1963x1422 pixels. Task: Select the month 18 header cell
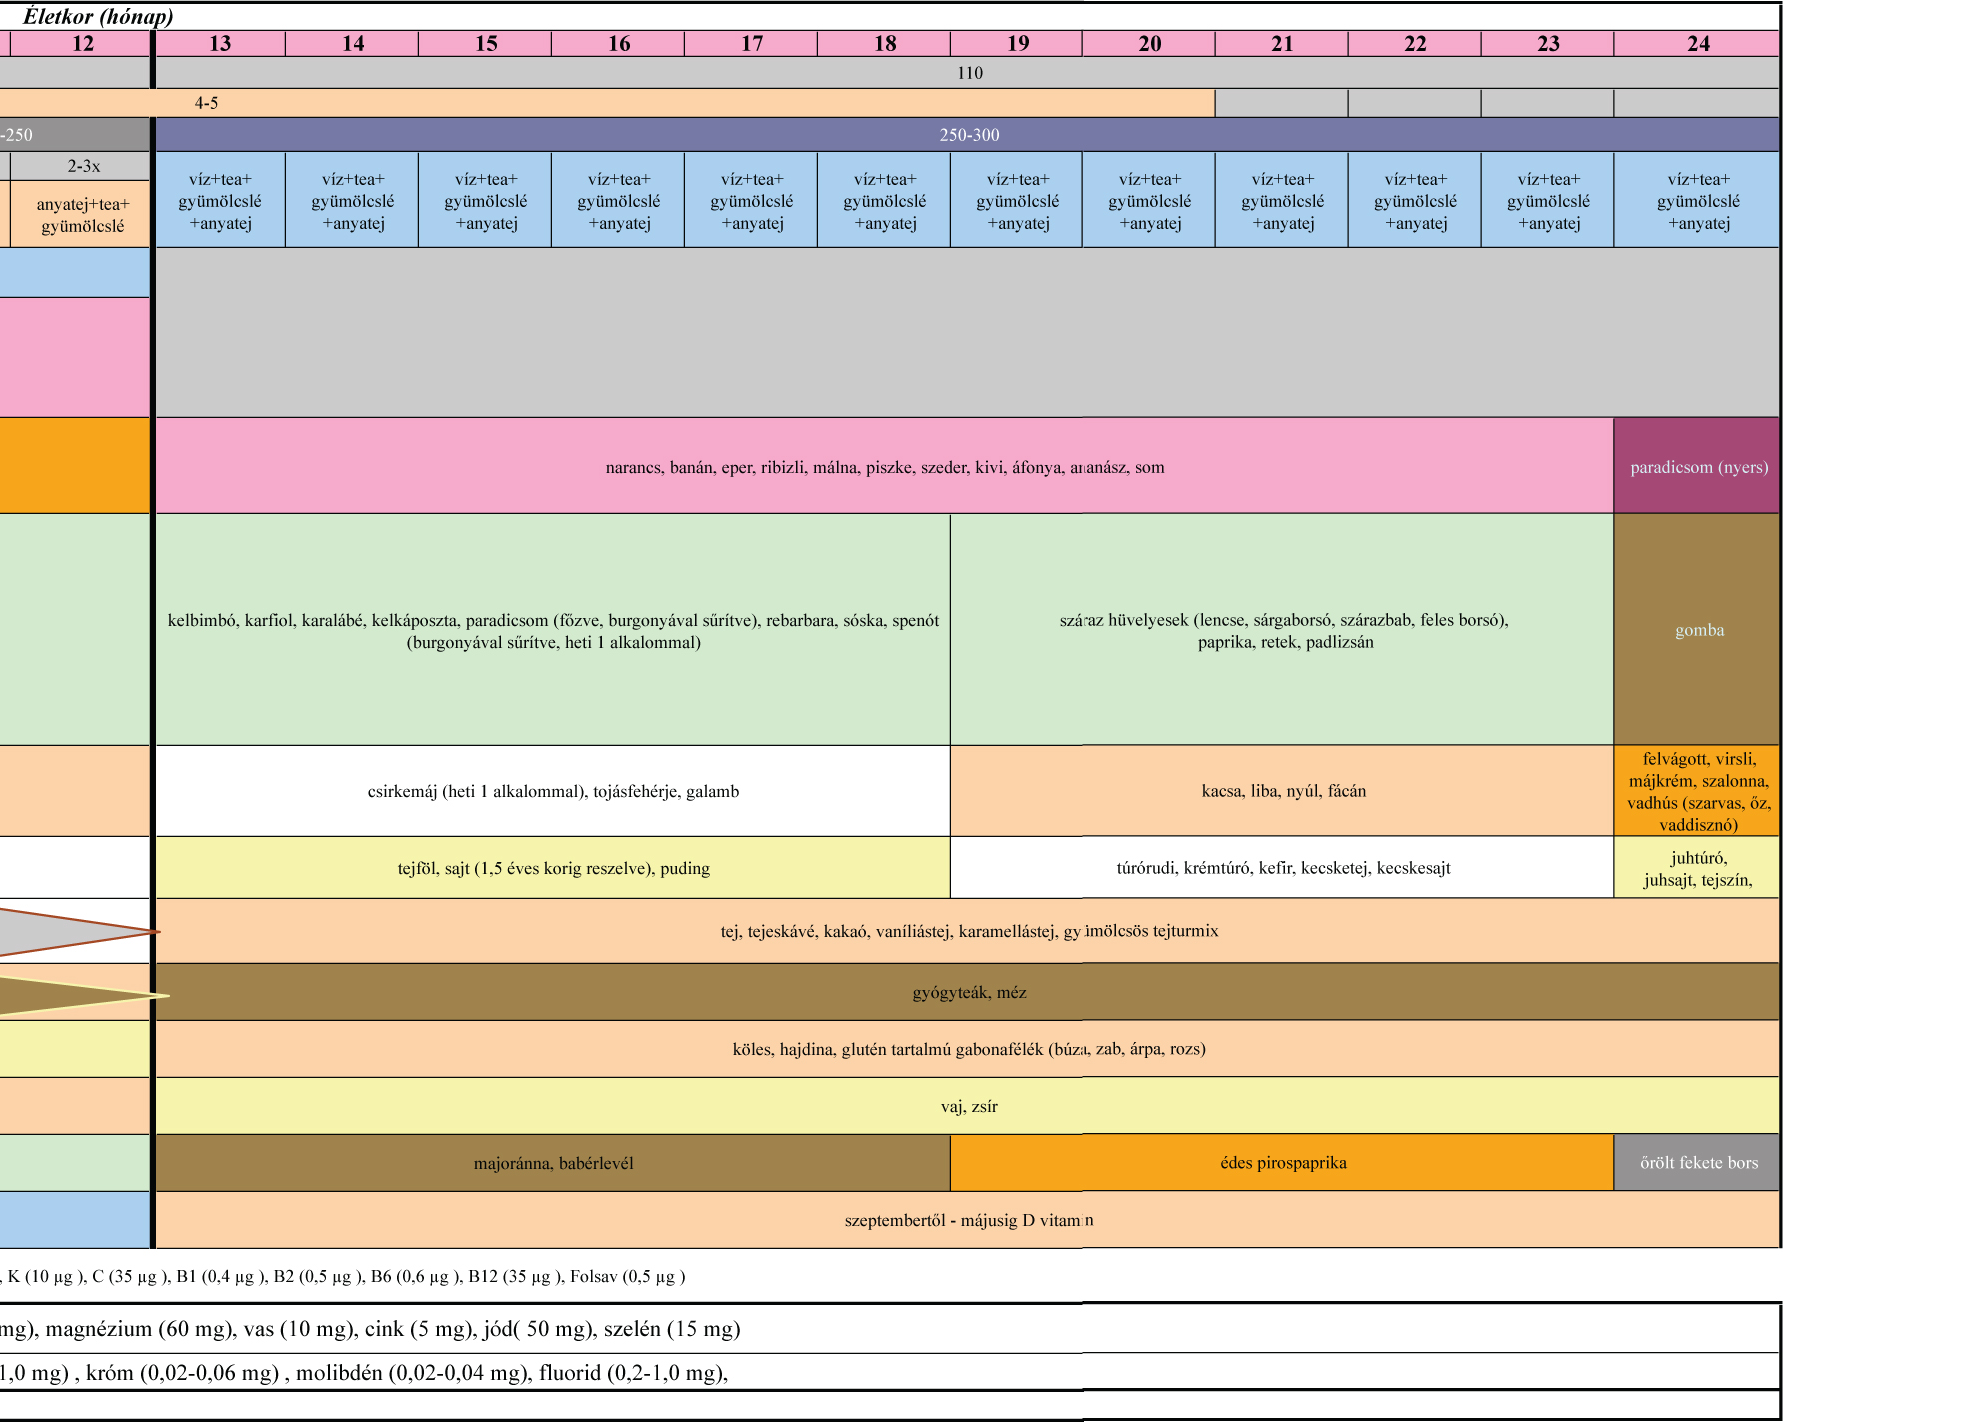point(884,43)
